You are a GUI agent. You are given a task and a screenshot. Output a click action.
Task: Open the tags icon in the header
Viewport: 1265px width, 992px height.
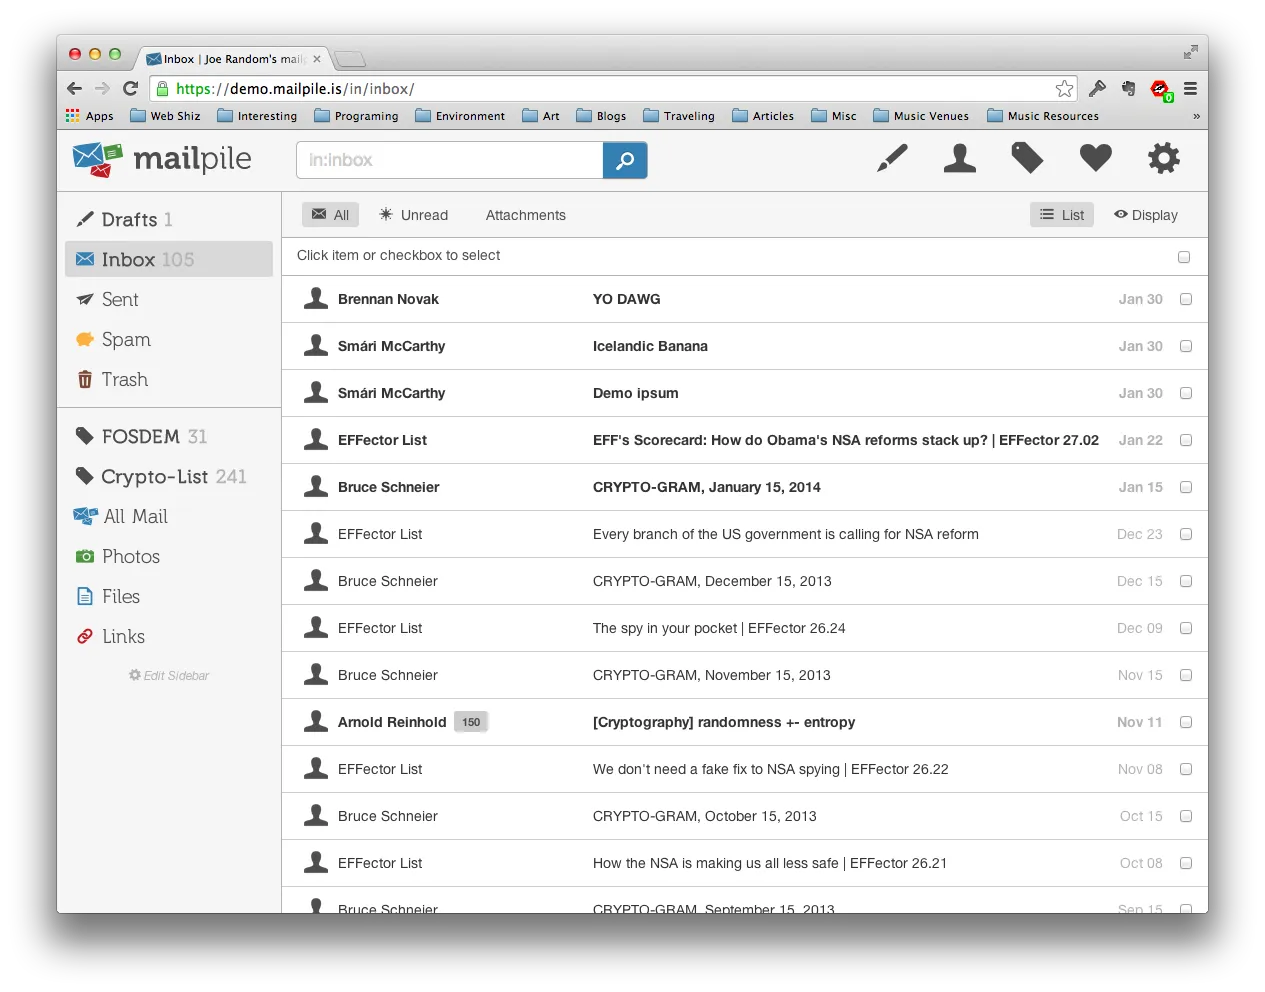(x=1028, y=158)
